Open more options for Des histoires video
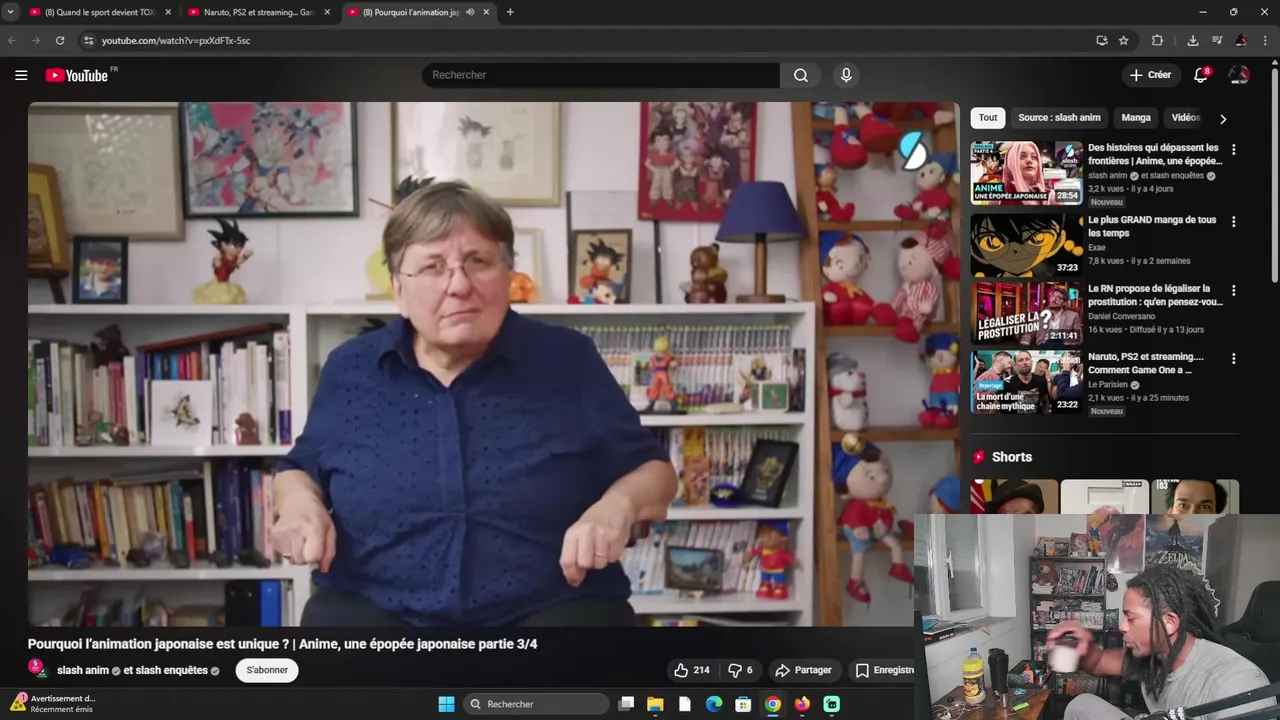 [1233, 150]
